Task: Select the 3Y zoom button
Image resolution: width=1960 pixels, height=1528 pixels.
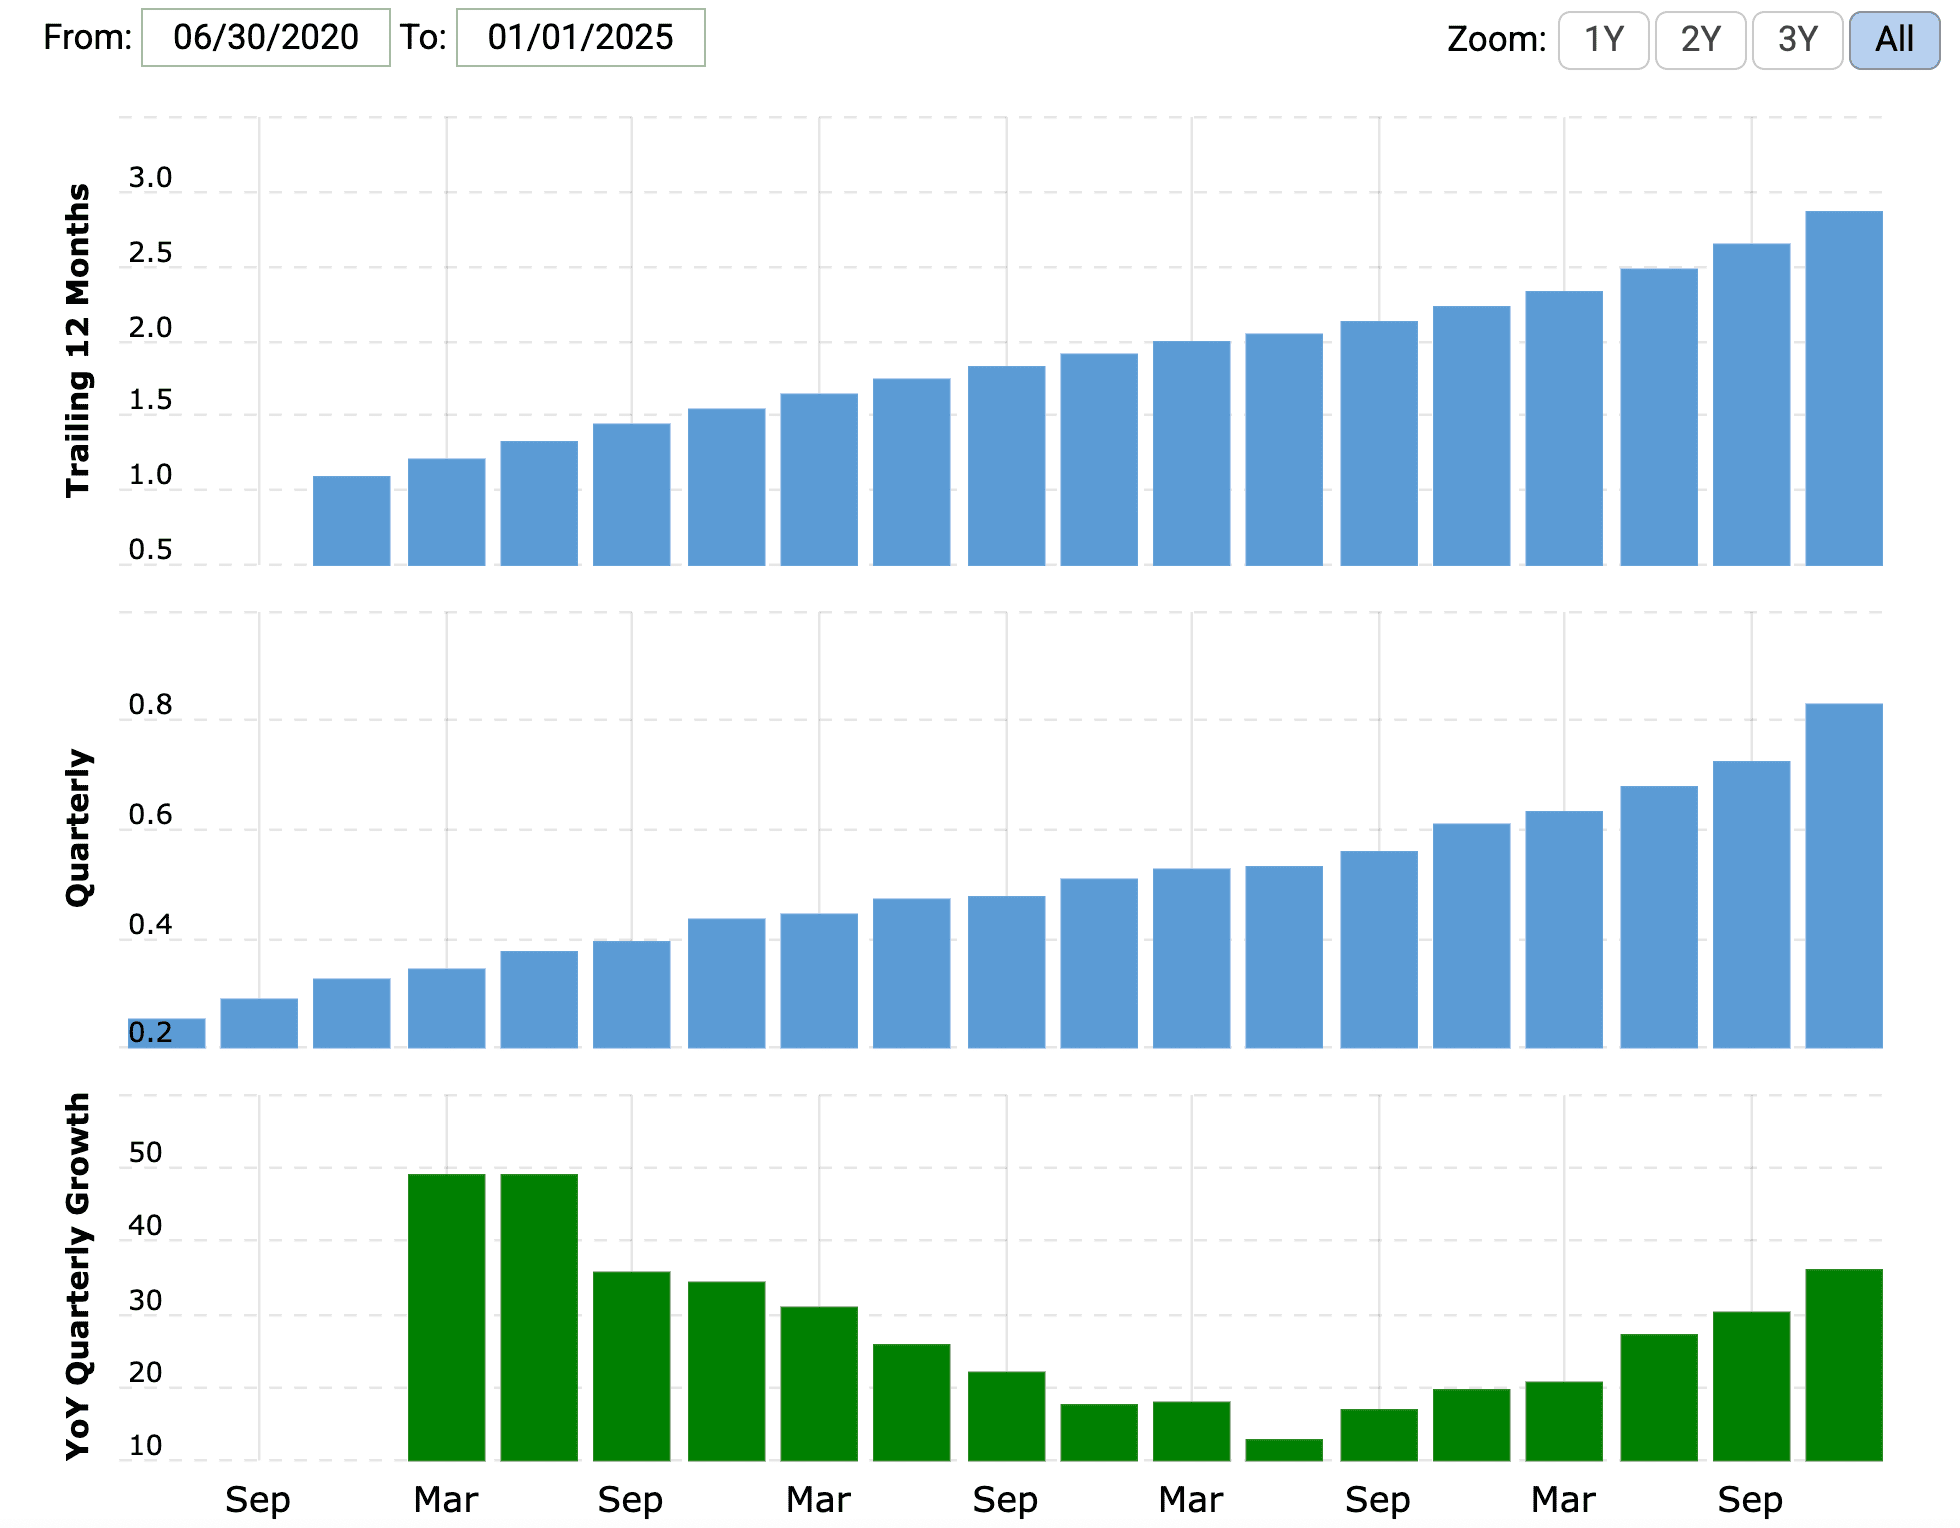Action: (1797, 40)
